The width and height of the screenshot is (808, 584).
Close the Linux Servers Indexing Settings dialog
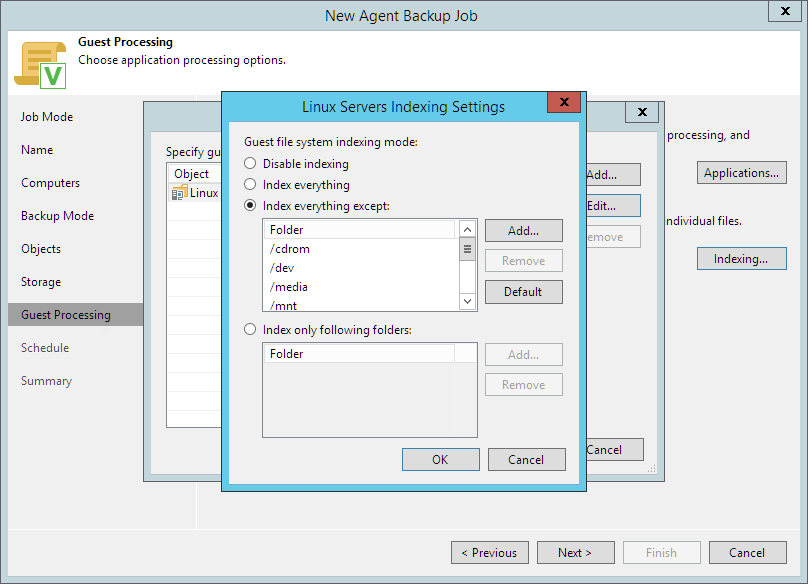pos(564,103)
